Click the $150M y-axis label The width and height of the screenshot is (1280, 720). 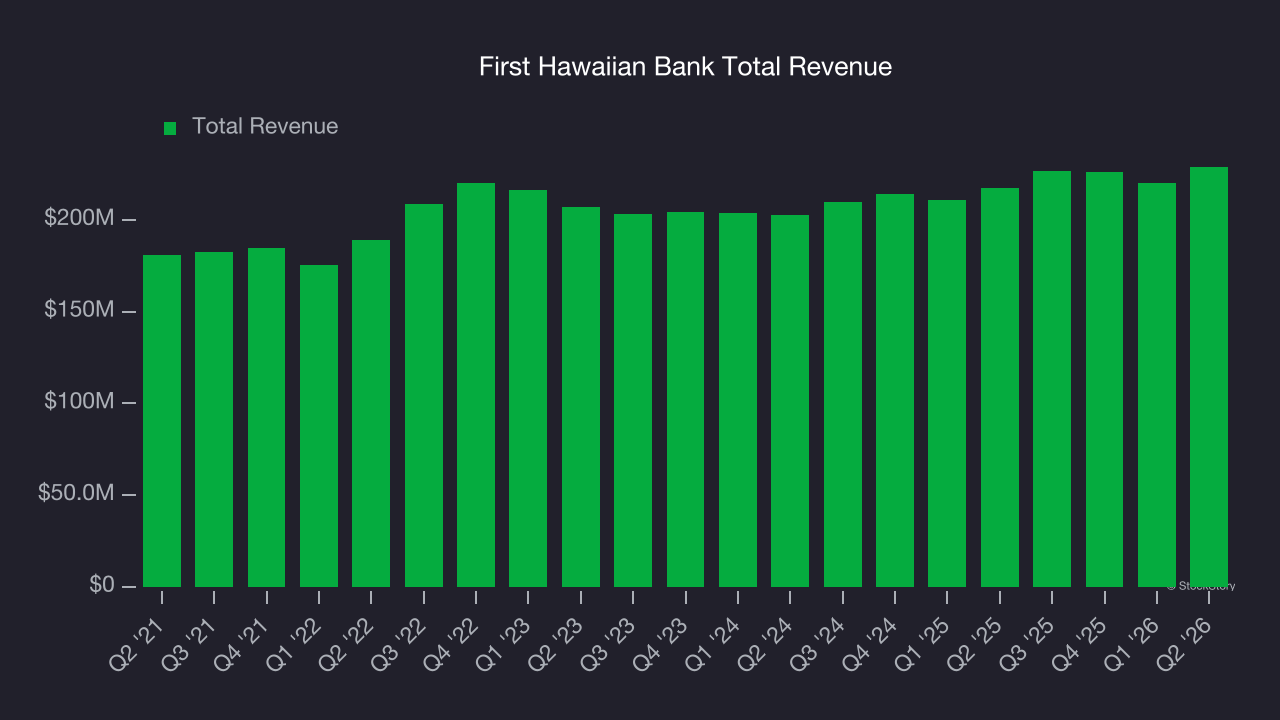[78, 310]
